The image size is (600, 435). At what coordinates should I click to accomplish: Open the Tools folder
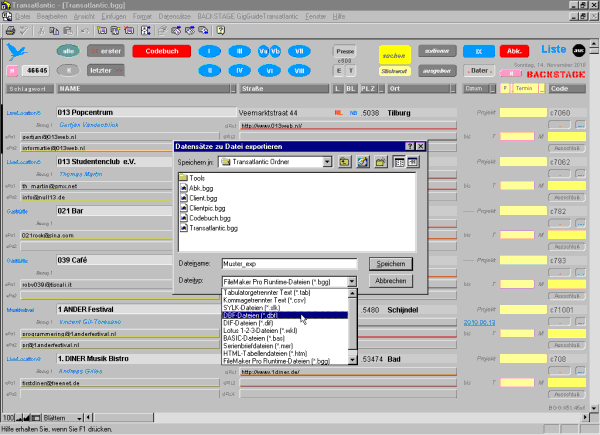coord(195,178)
